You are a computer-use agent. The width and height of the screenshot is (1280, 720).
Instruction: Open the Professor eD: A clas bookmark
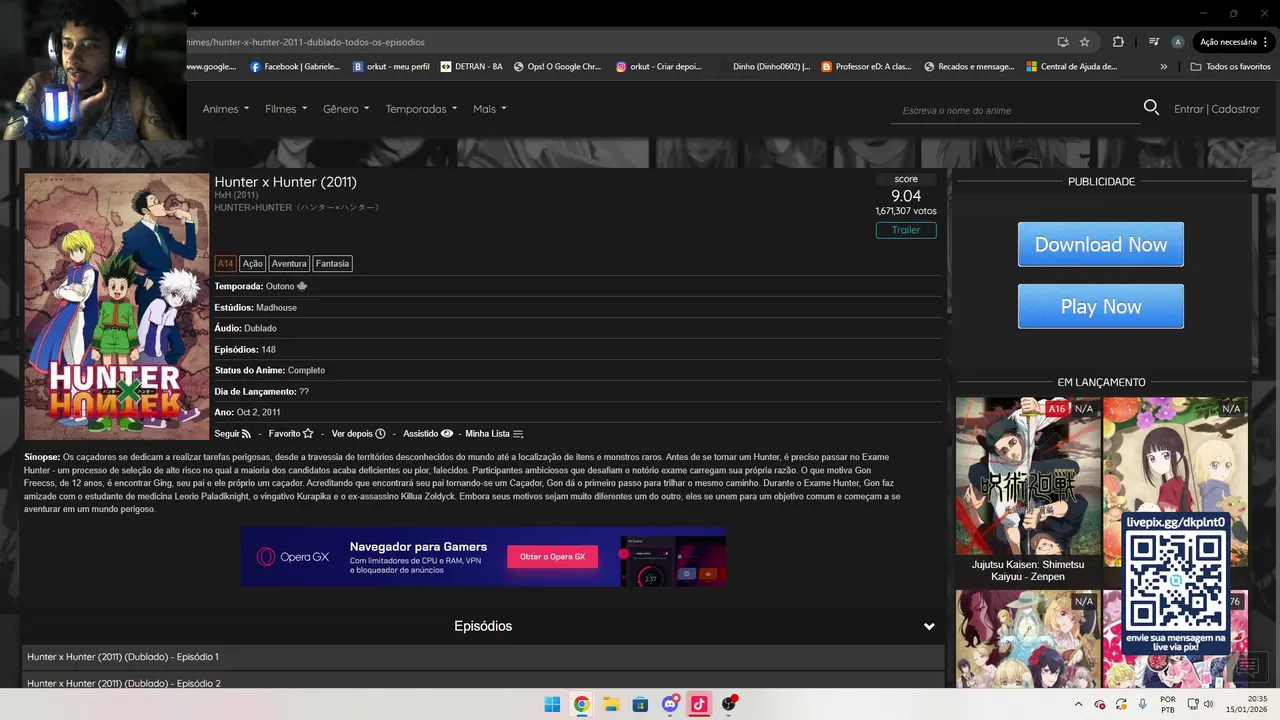tap(866, 67)
